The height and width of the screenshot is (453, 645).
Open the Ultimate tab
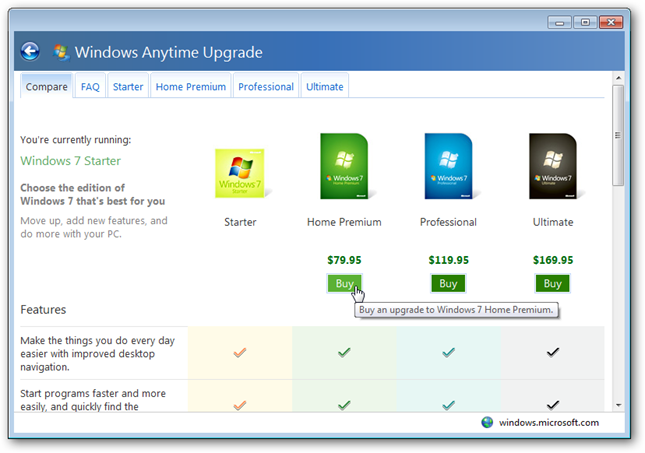click(x=325, y=86)
